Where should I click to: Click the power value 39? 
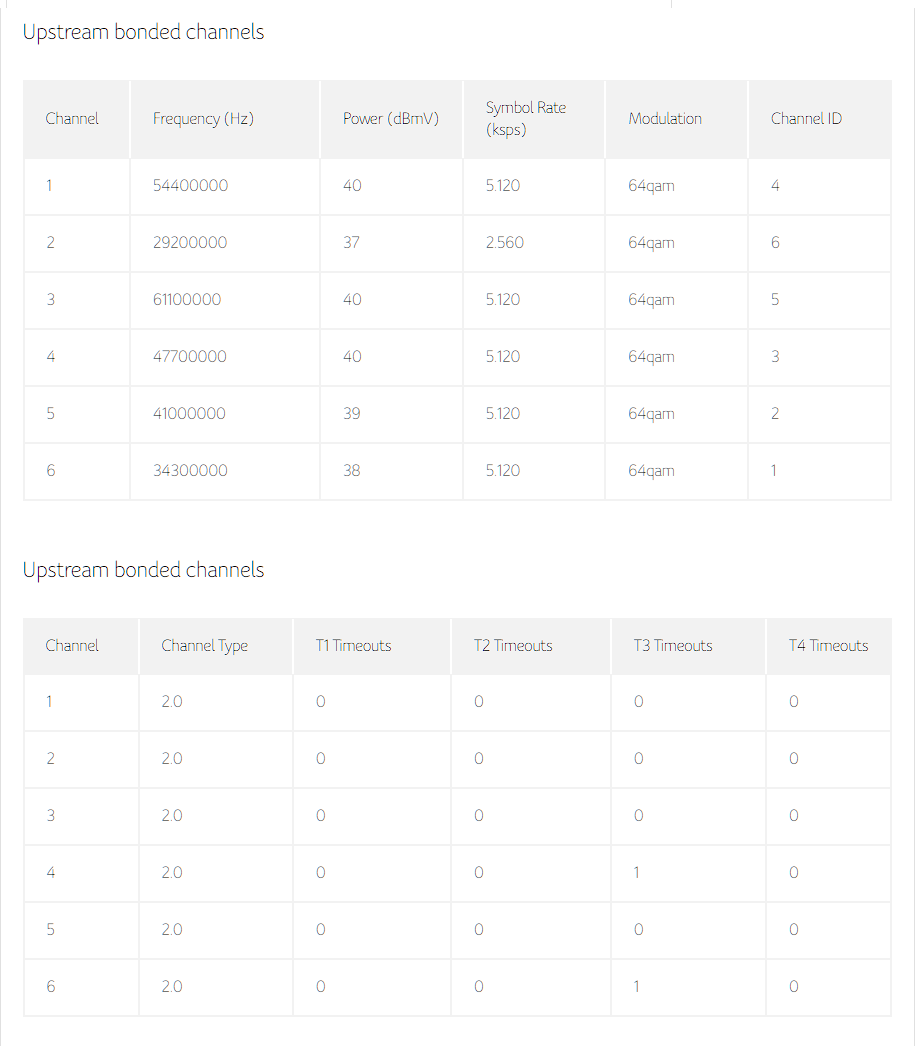pos(351,414)
